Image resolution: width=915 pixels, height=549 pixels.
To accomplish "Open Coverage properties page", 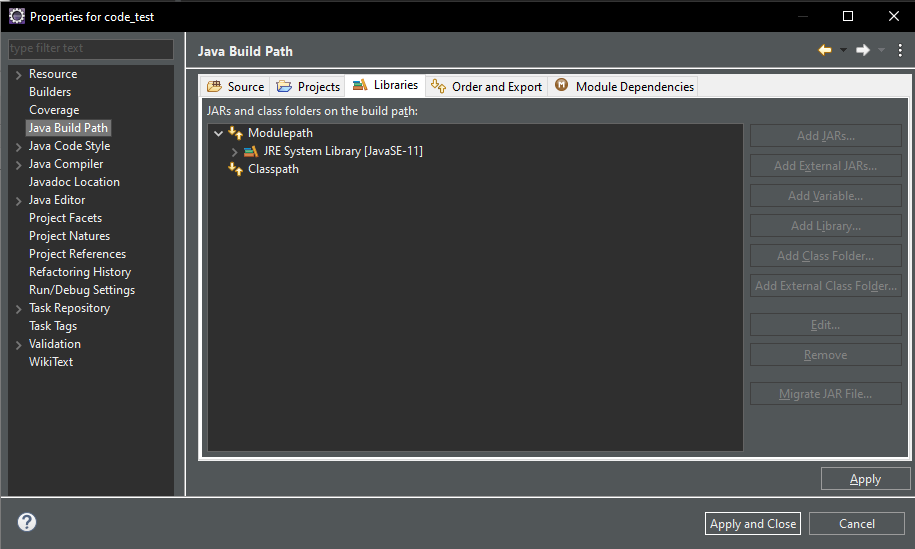I will (54, 110).
